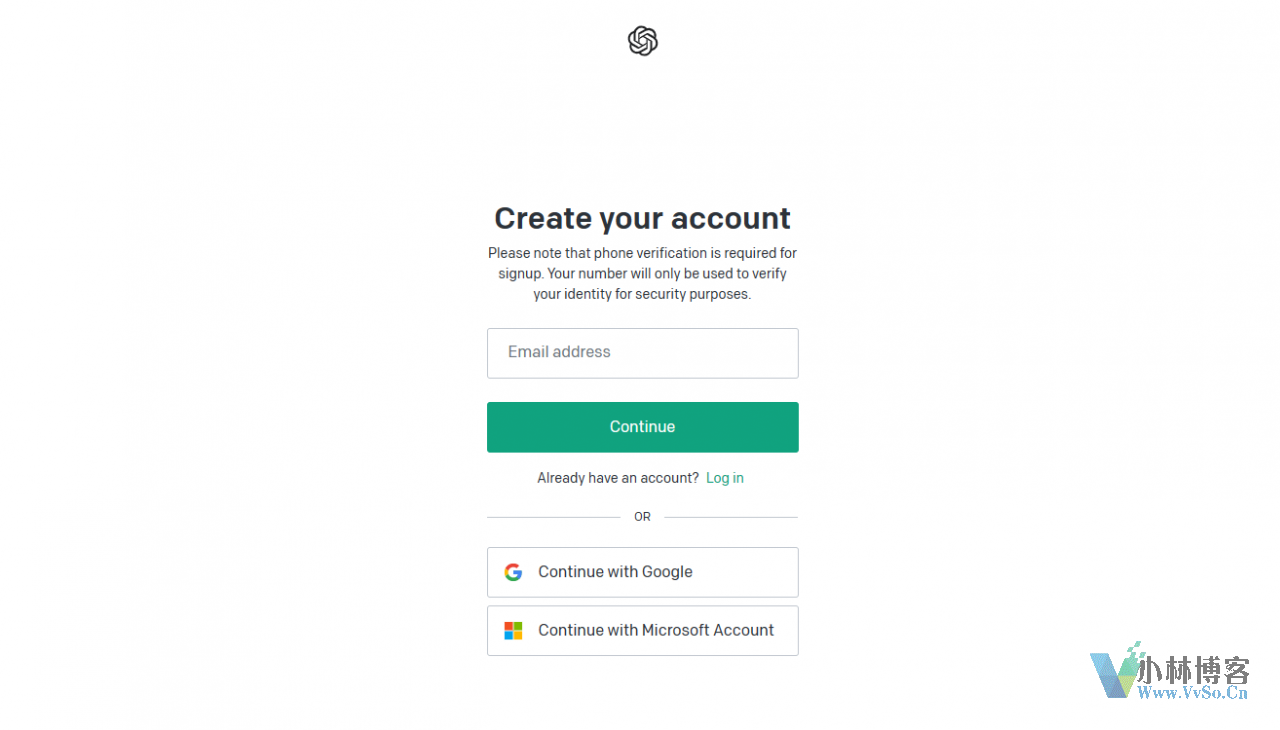This screenshot has width=1280, height=730.
Task: Choose Continue with Microsoft Account
Action: (x=643, y=630)
